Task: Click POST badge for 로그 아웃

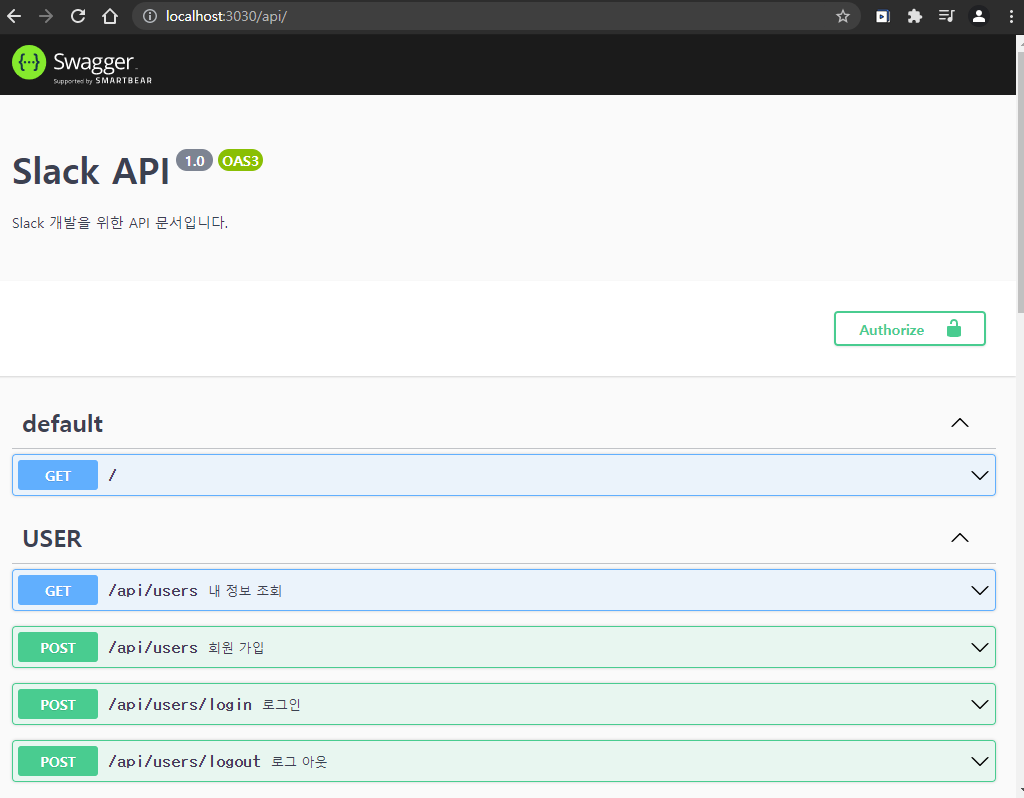Action: [58, 761]
